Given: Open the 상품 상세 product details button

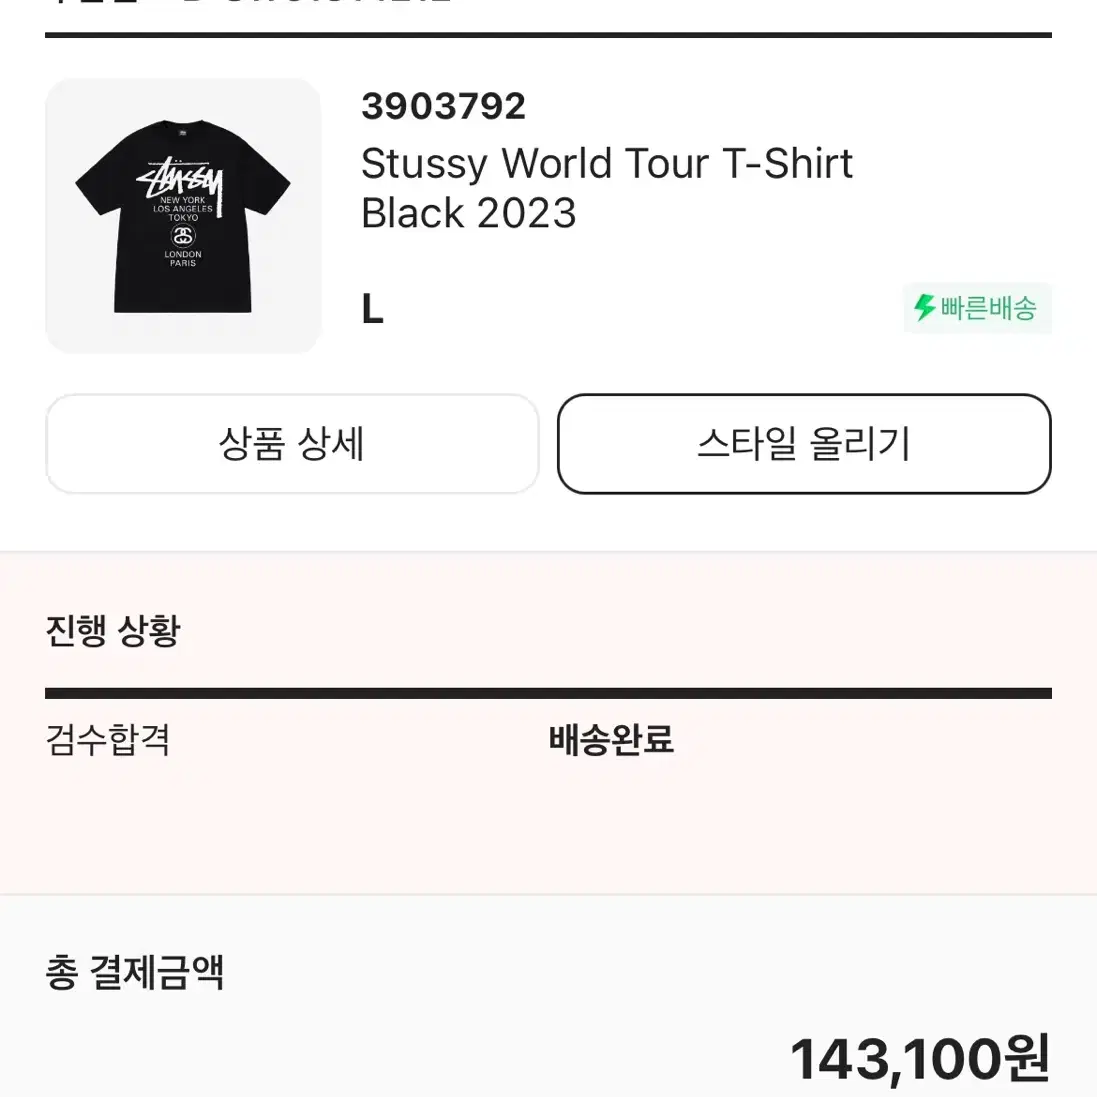Looking at the screenshot, I should (x=292, y=444).
